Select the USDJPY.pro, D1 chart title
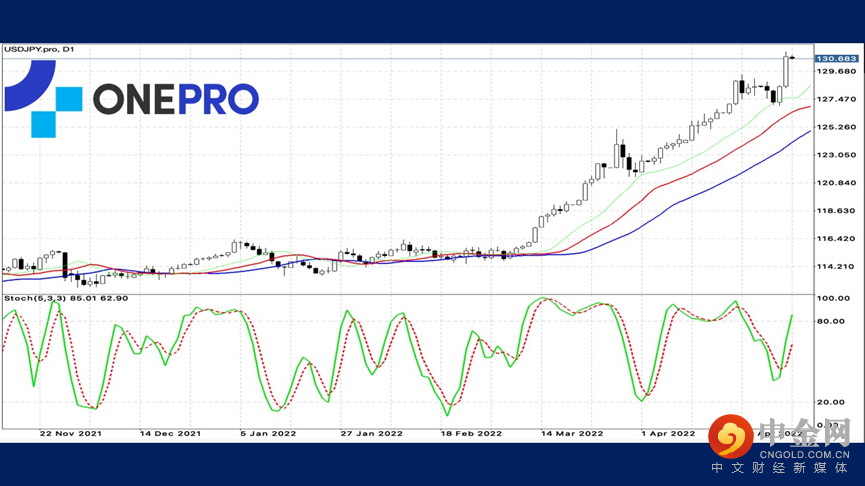865x486 pixels. click(x=39, y=50)
